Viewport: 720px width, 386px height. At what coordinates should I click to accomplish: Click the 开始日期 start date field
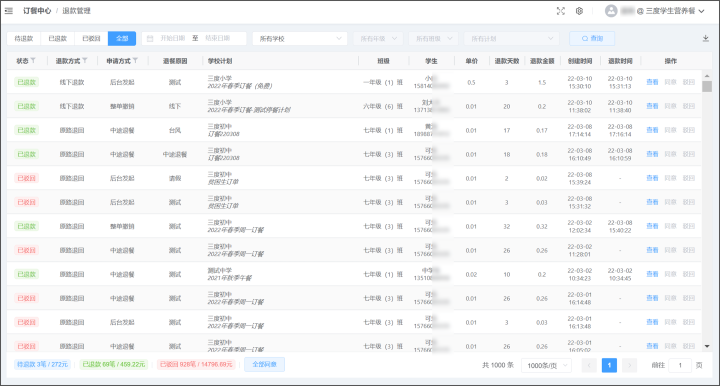click(x=172, y=39)
